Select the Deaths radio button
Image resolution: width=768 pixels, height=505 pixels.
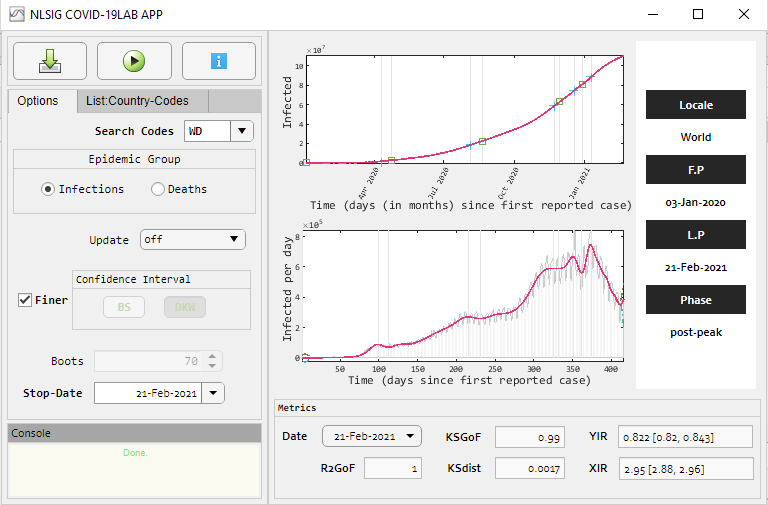[x=157, y=189]
